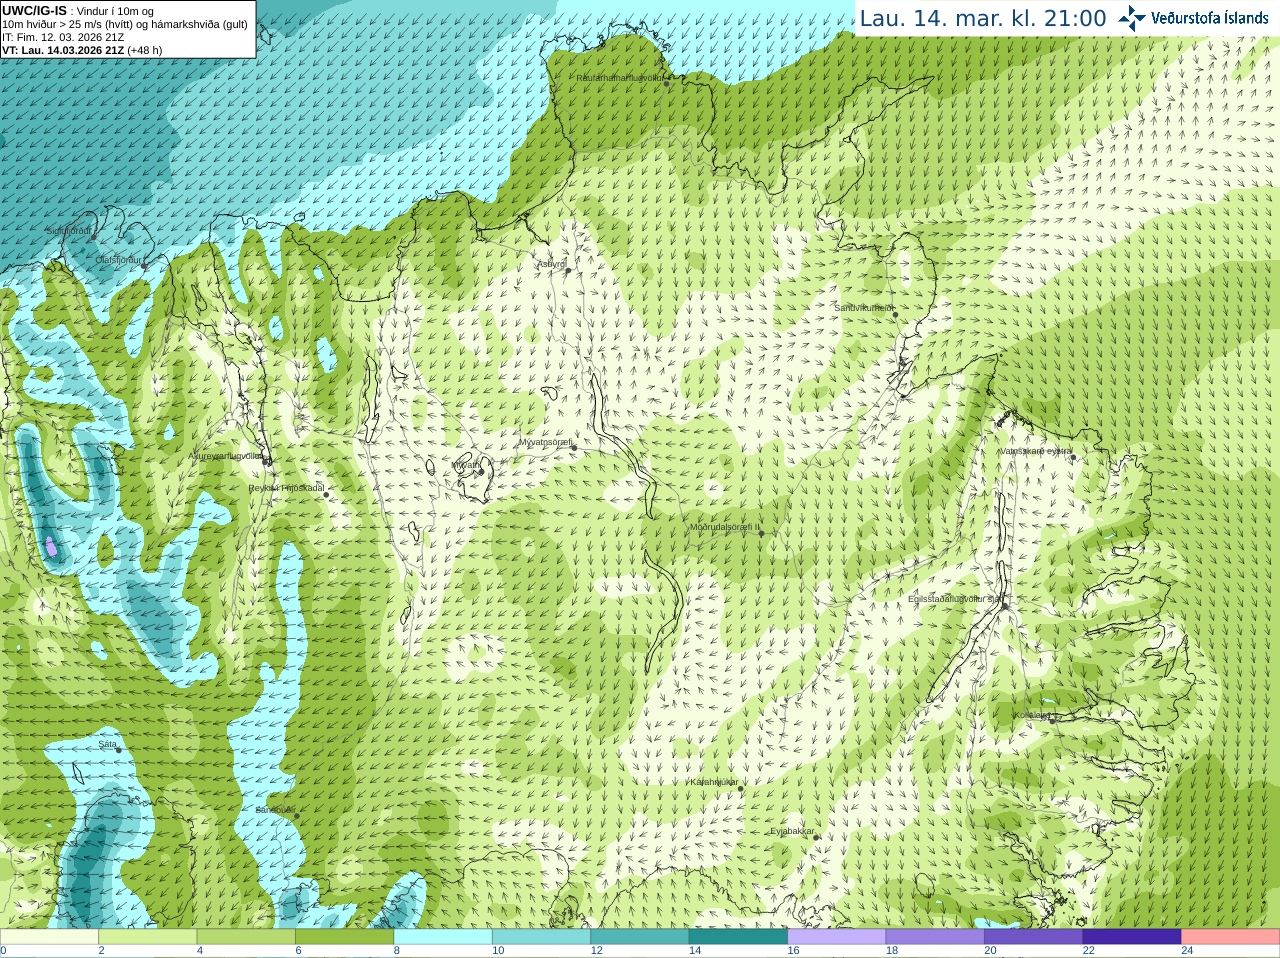1280x958 pixels.
Task: Pick the 0–2 m/s pale cream legend swatch
Action: point(49,937)
